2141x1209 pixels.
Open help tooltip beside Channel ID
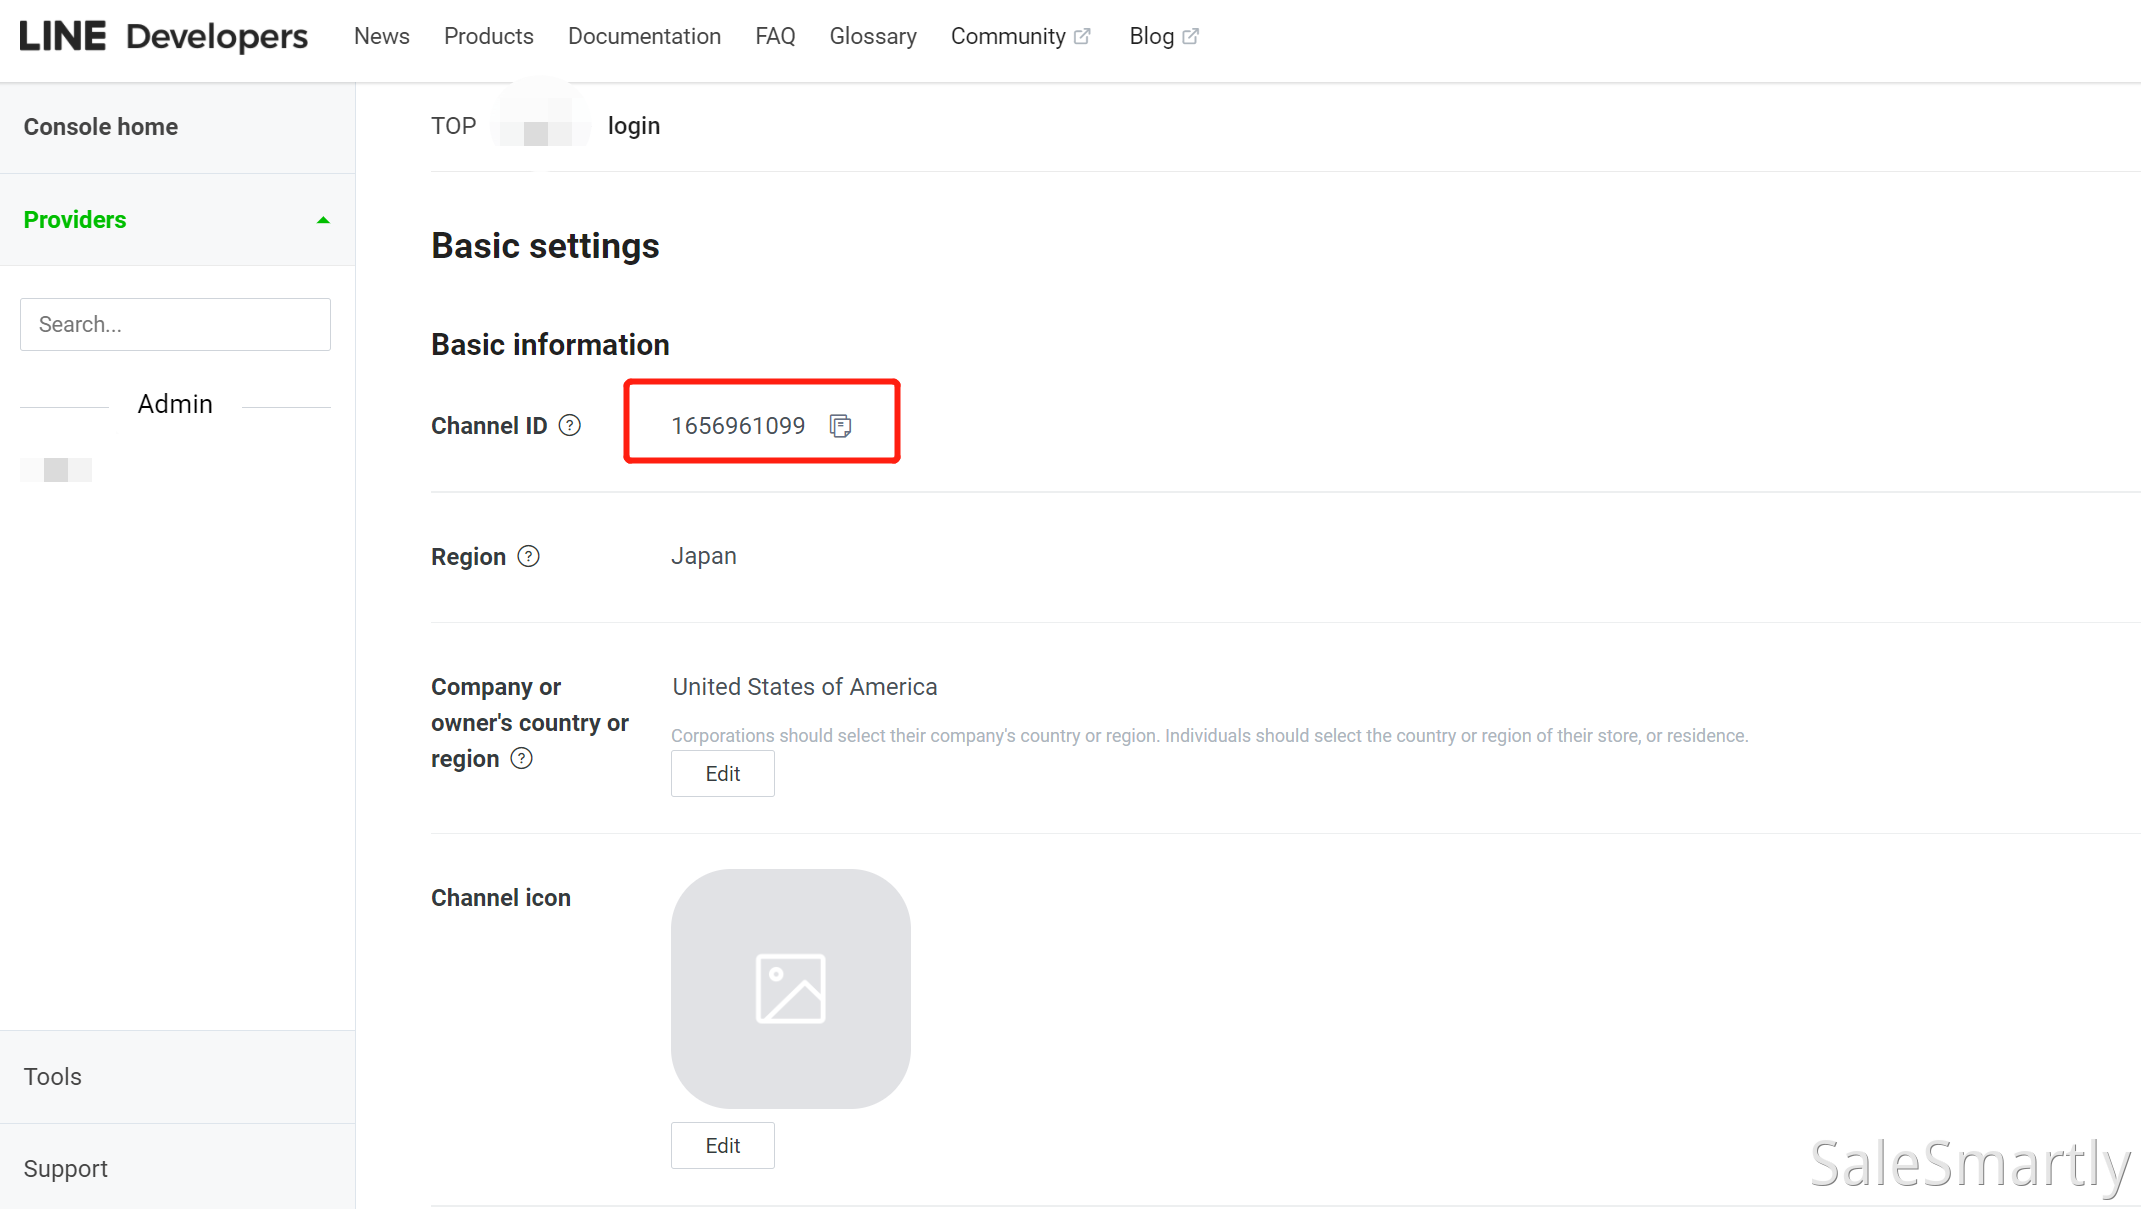(569, 425)
